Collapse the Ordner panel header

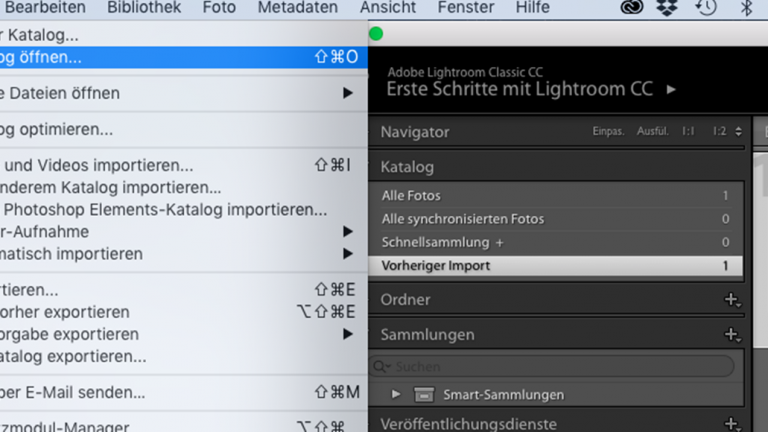pos(406,300)
